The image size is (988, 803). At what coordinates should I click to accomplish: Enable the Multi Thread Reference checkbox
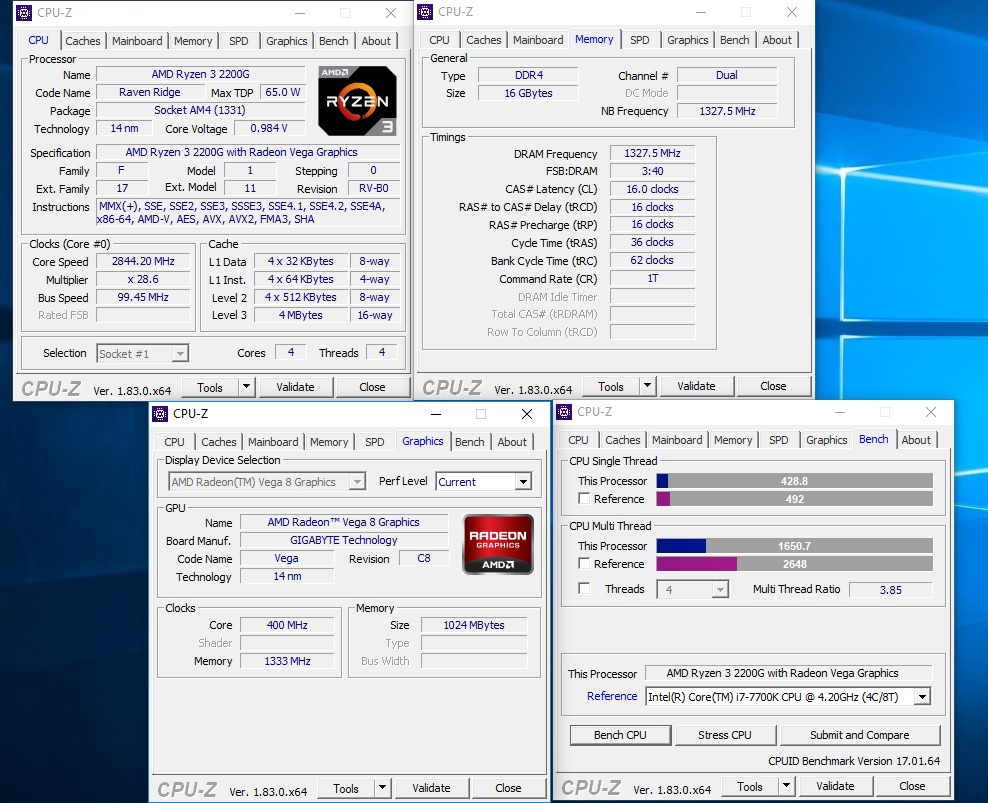point(584,563)
